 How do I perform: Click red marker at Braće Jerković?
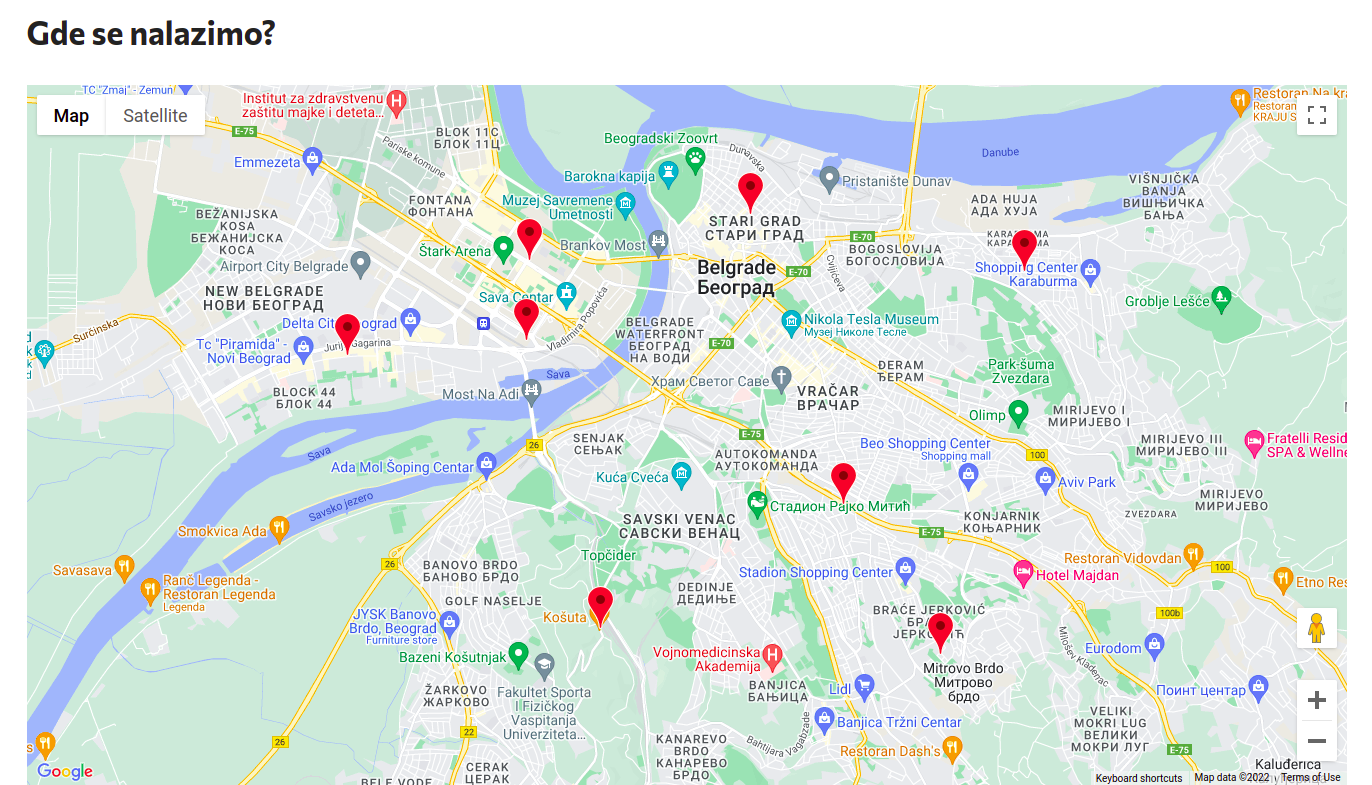[x=940, y=631]
